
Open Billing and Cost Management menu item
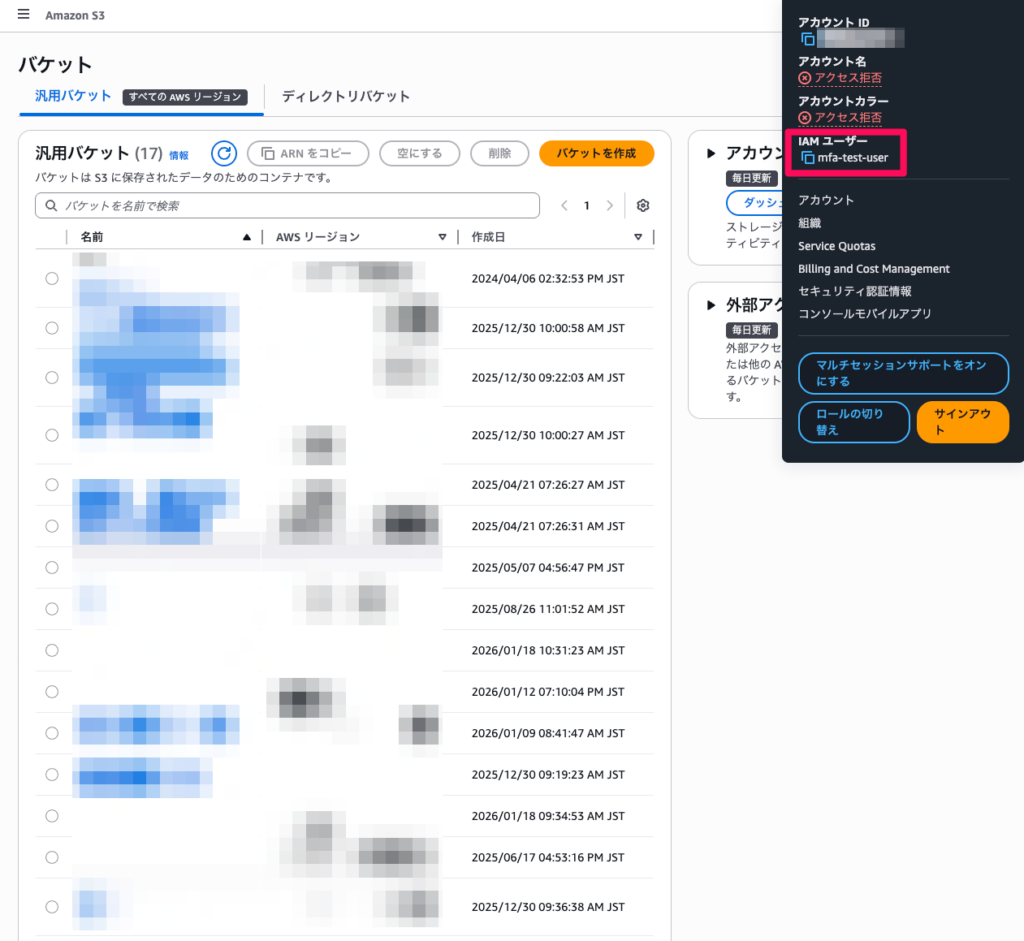coord(873,269)
